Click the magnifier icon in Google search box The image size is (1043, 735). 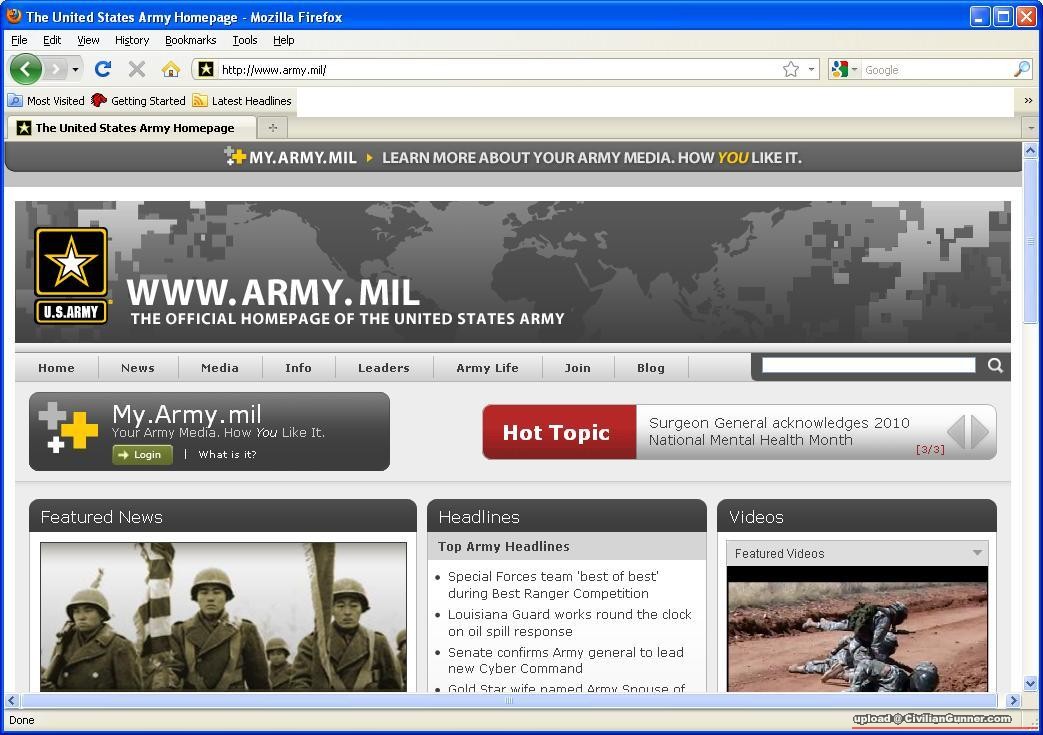coord(1021,69)
